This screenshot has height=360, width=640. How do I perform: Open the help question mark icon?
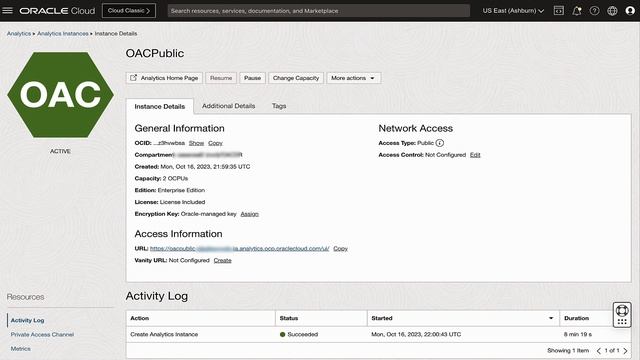pos(594,11)
